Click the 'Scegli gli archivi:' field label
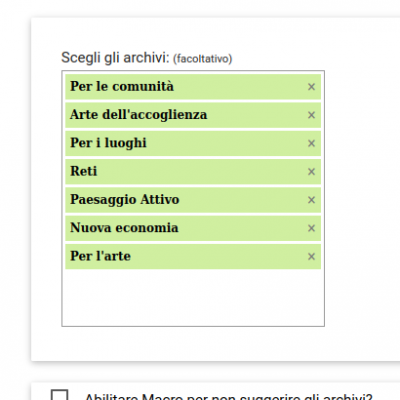This screenshot has height=400, width=400. pyautogui.click(x=115, y=58)
